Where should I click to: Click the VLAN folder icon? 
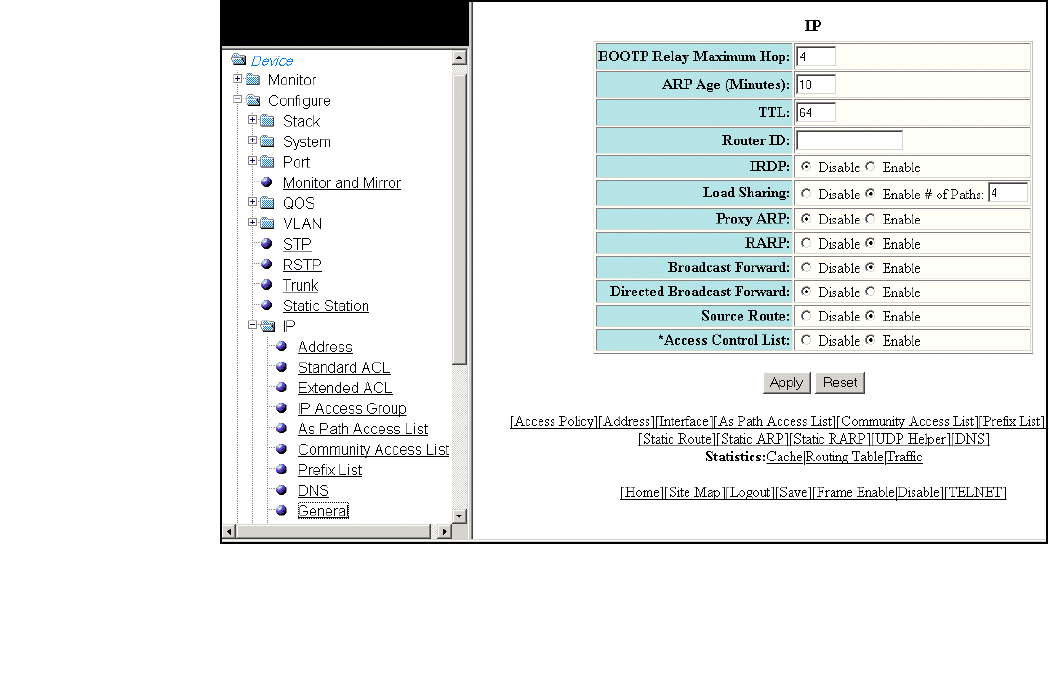coord(268,224)
